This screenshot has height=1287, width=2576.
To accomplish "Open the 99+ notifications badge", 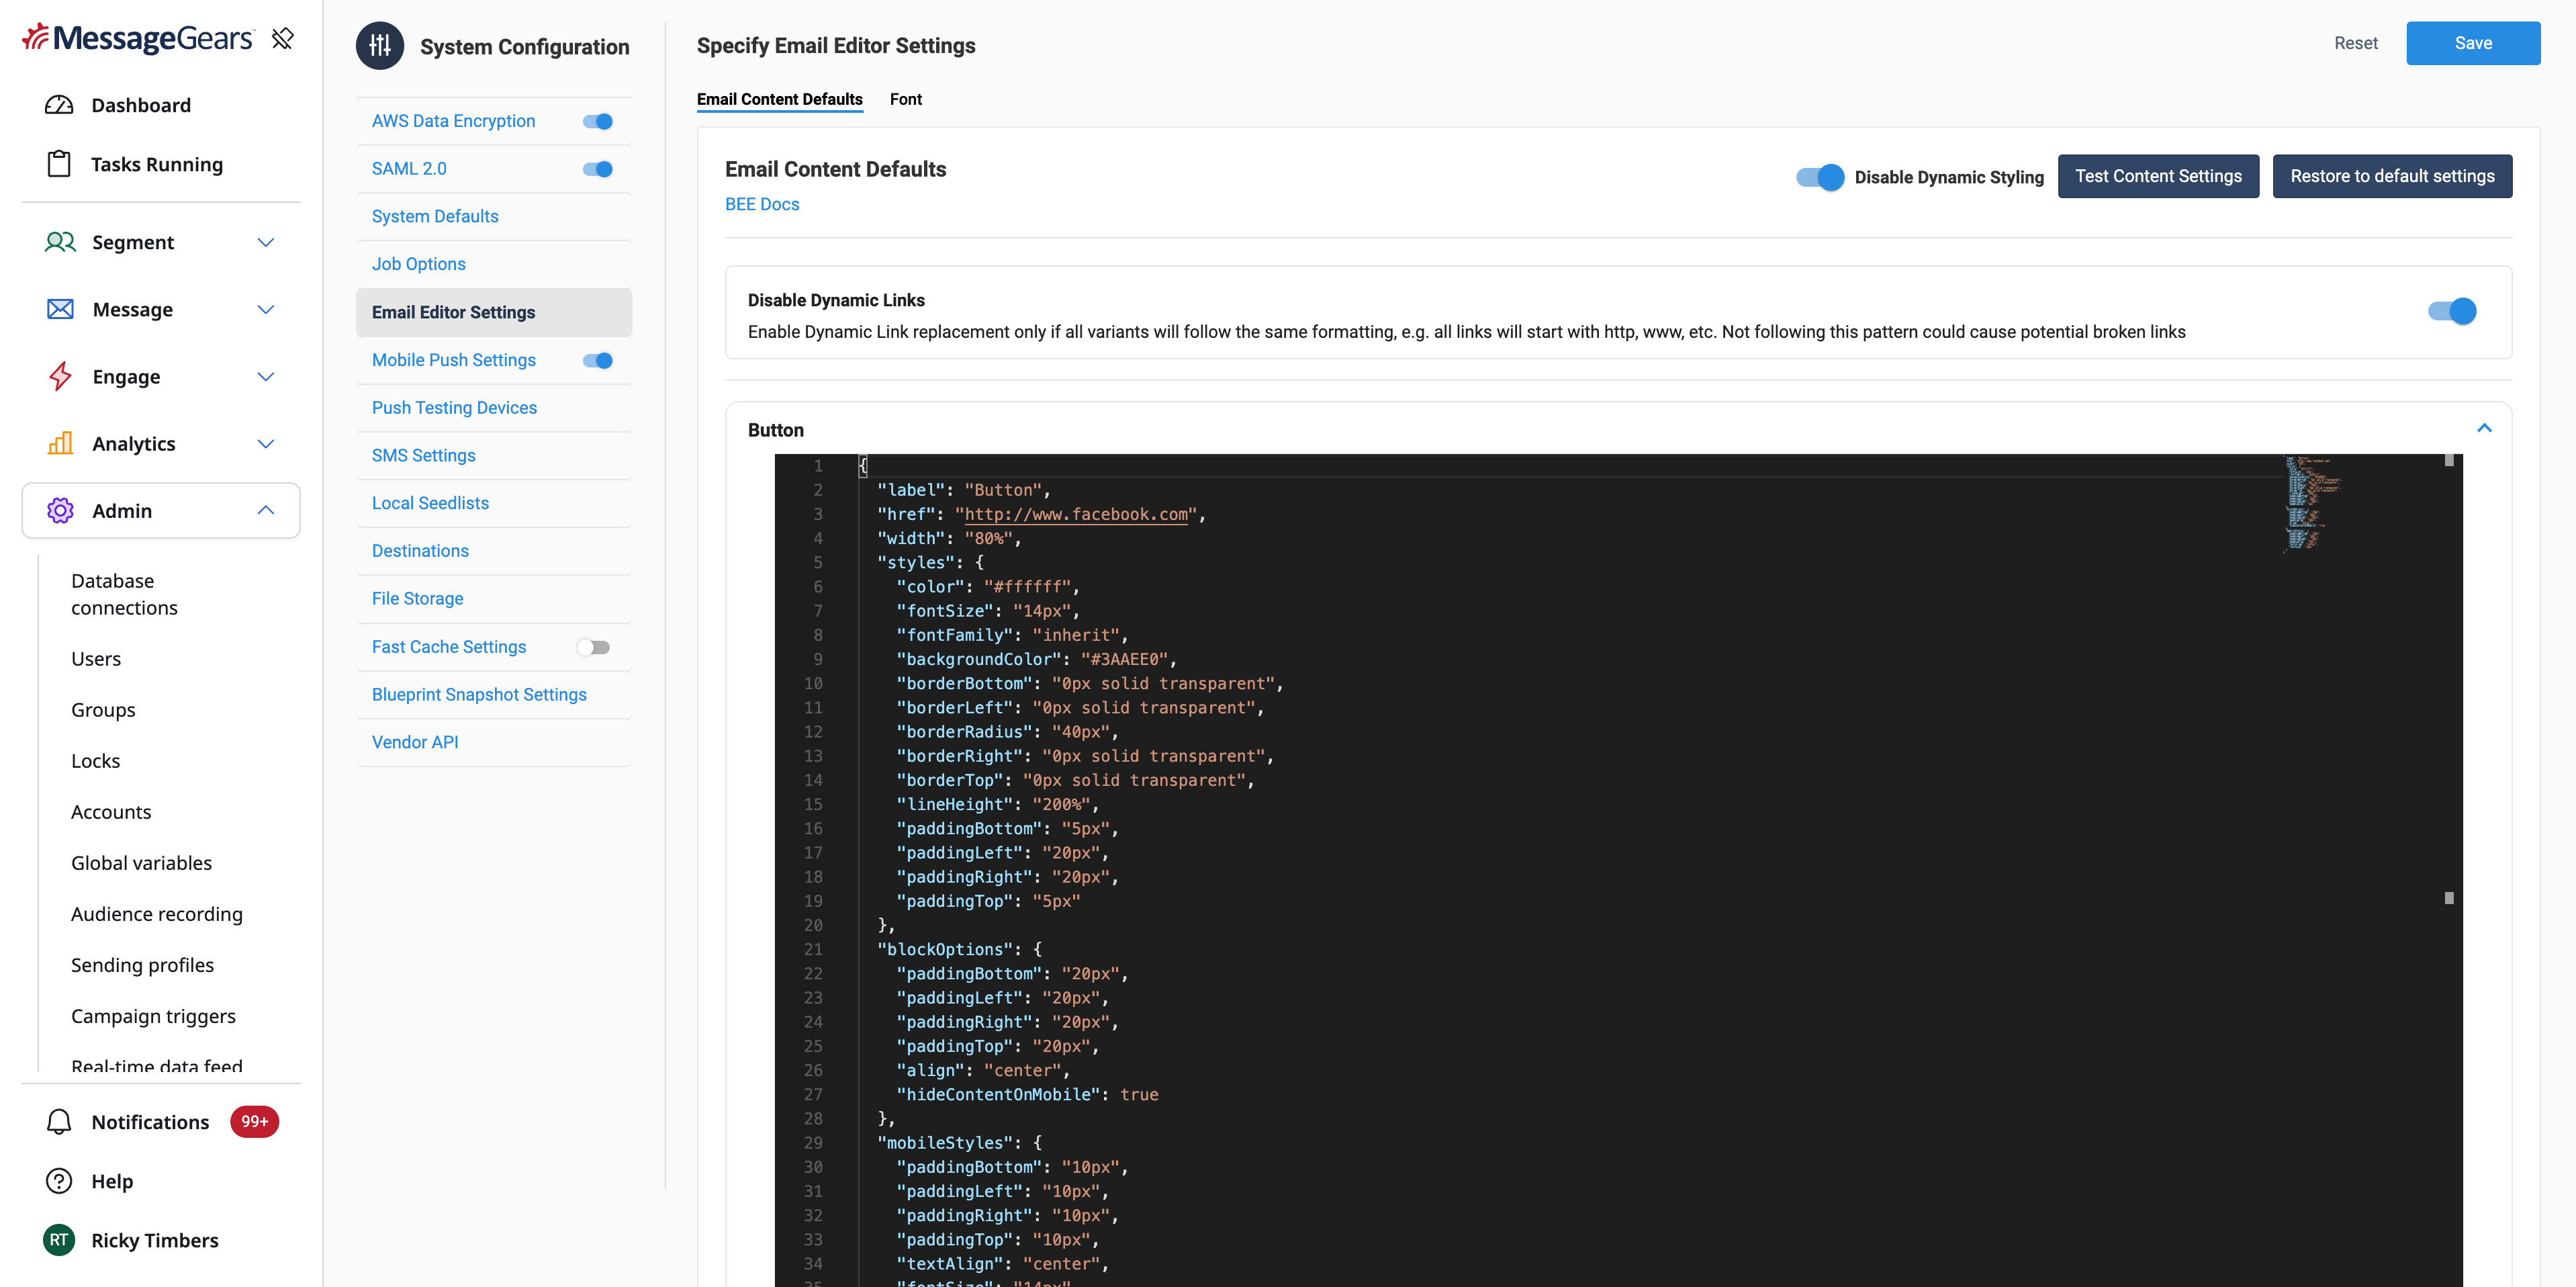I will 254,1122.
